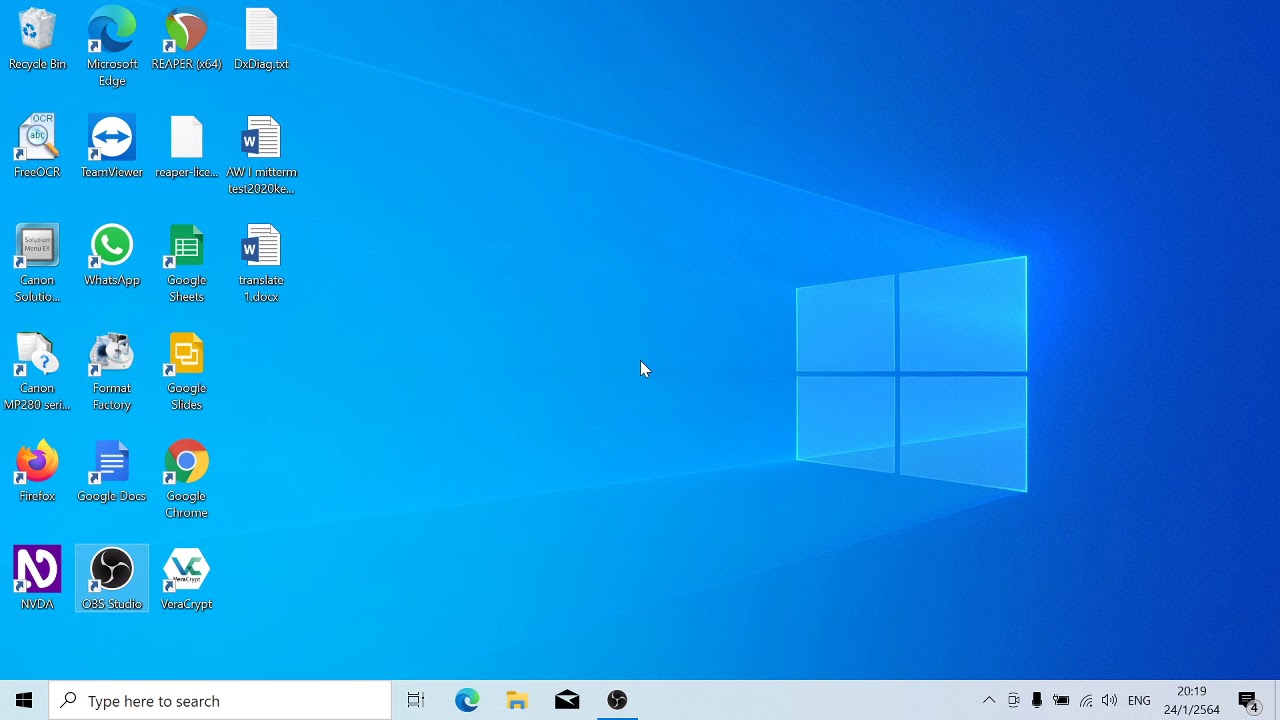
Task: Select the Microsoft Edge desktop shortcut
Action: (x=112, y=47)
